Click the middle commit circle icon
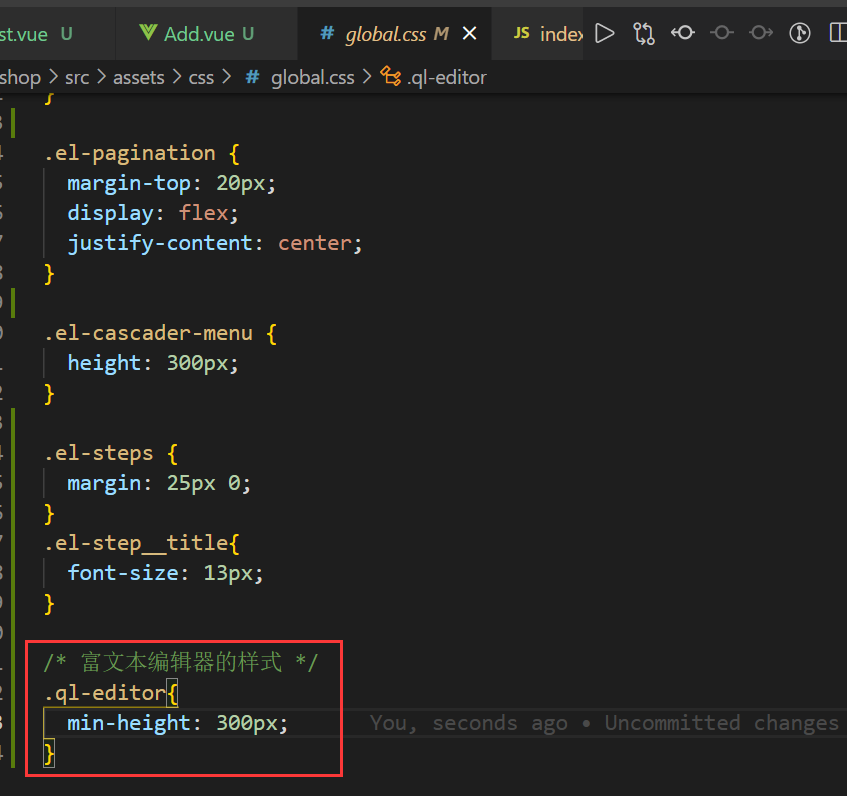 click(x=722, y=33)
